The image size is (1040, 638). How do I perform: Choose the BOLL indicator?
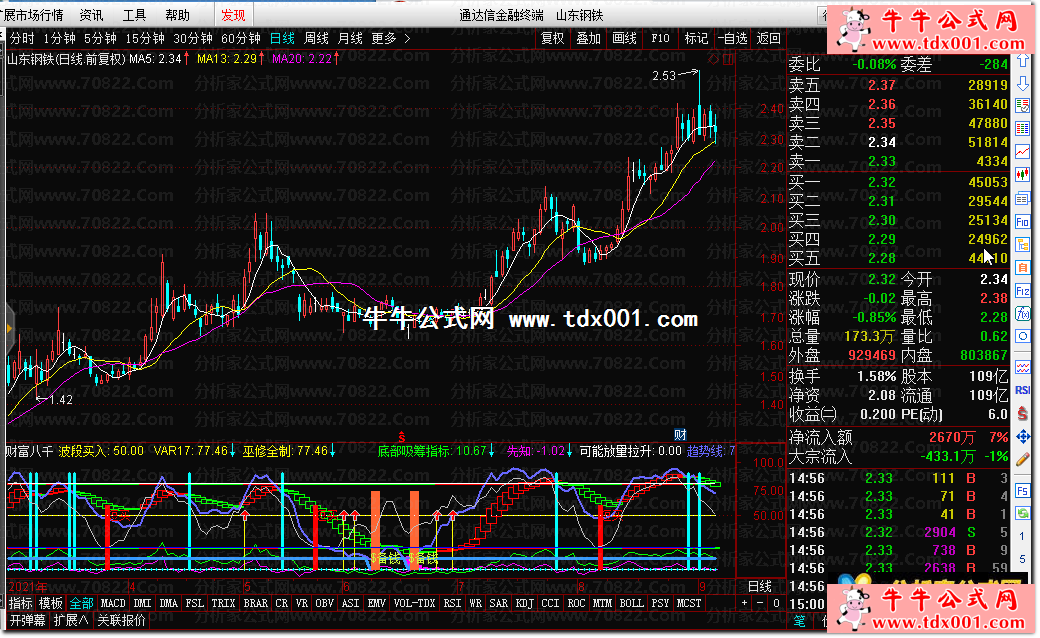coord(631,603)
